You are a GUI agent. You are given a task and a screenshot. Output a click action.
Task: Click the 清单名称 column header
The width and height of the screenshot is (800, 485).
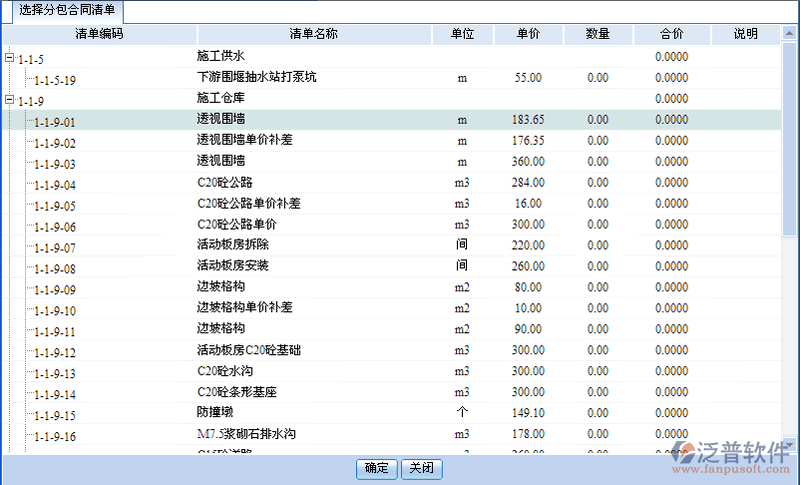coord(313,34)
